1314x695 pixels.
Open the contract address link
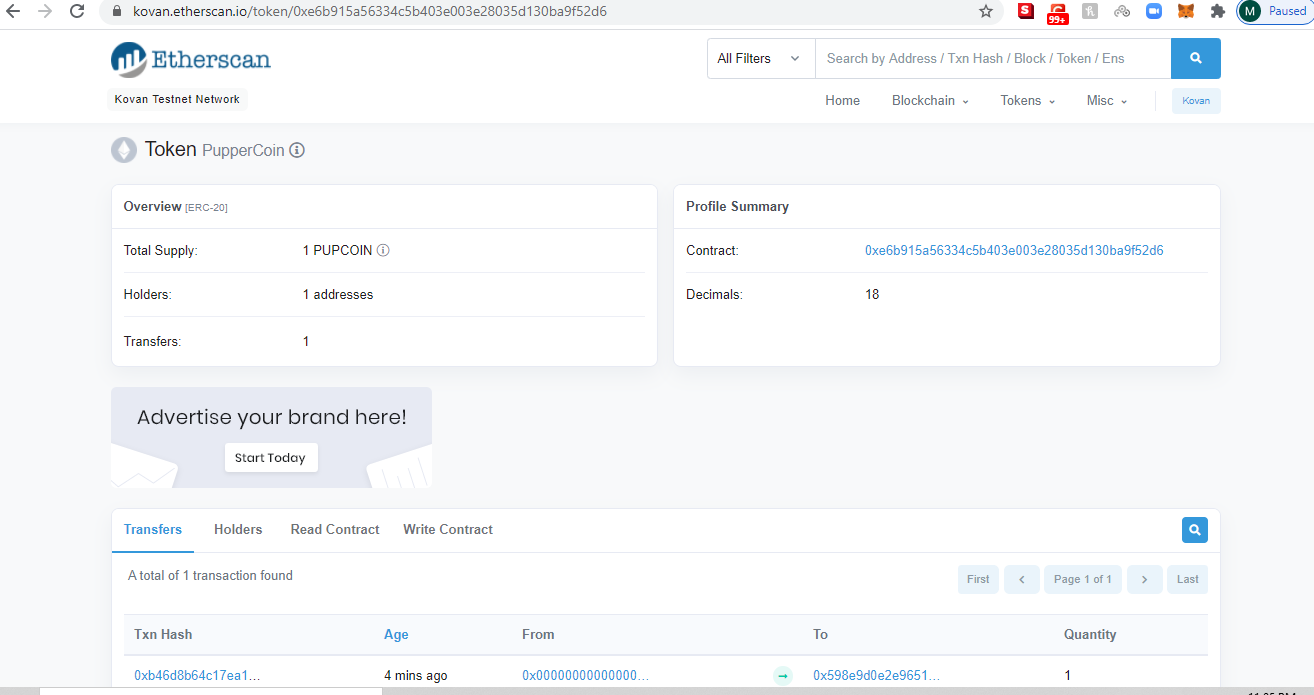pos(1014,250)
